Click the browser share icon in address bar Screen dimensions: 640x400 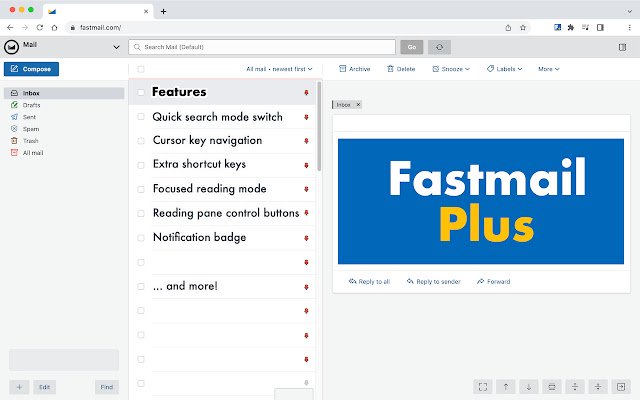[508, 28]
